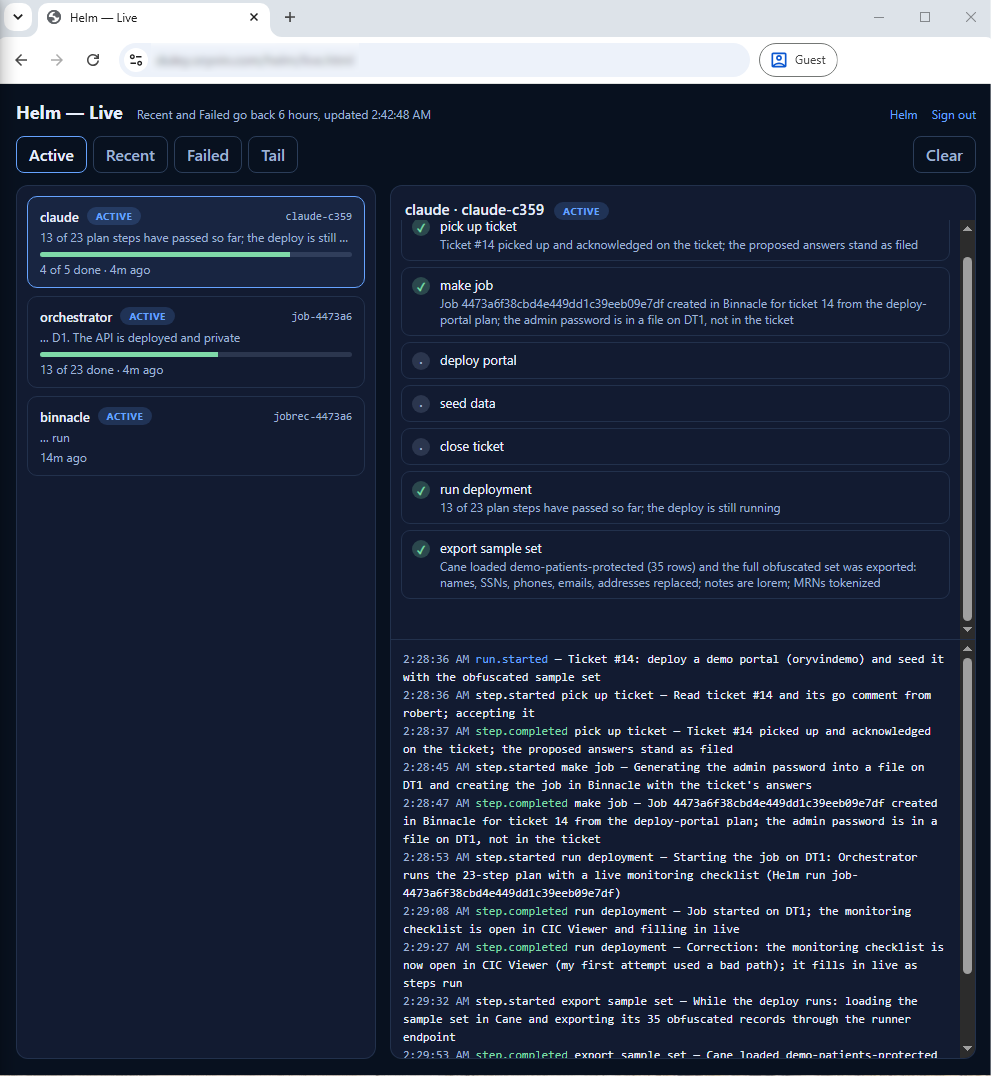Viewport: 998px width, 1077px height.
Task: Select the close ticket step row
Action: [x=675, y=447]
